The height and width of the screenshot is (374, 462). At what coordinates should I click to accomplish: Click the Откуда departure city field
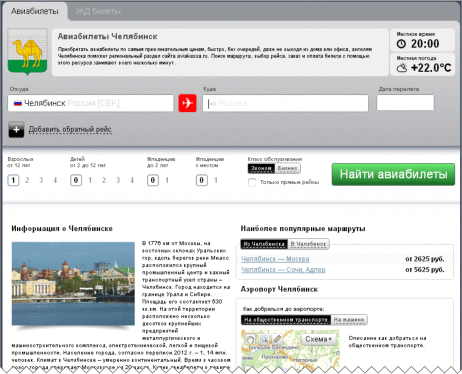coord(91,103)
